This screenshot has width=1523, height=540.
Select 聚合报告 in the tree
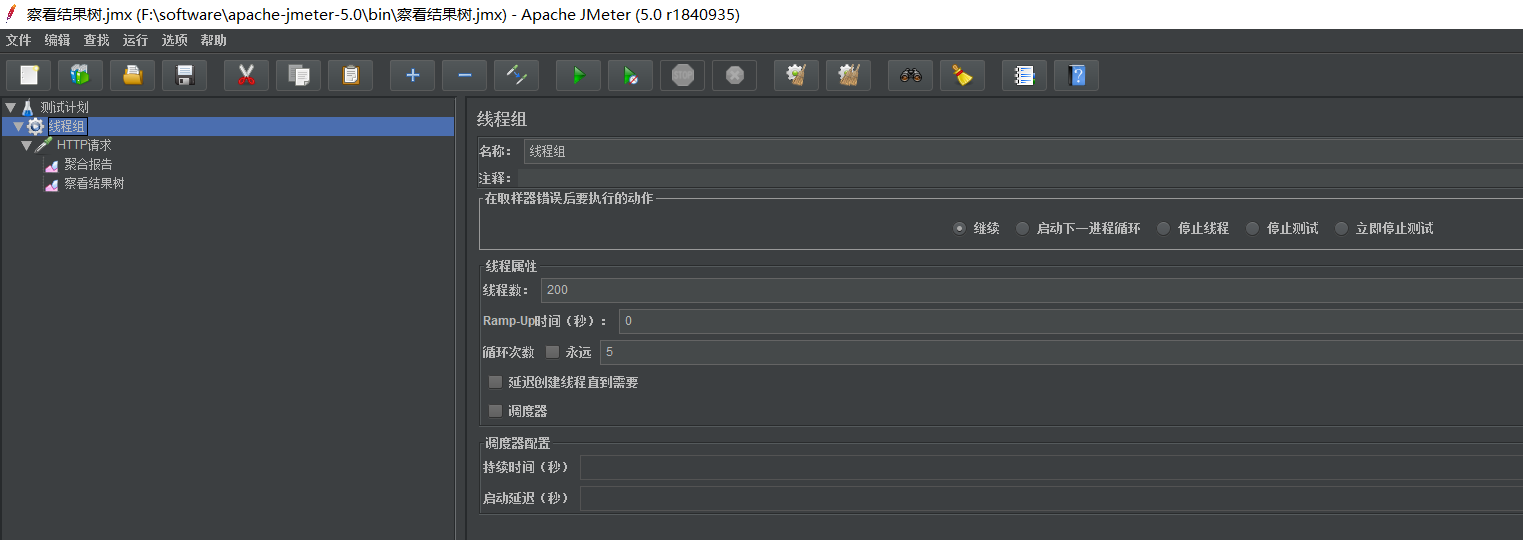pyautogui.click(x=88, y=165)
